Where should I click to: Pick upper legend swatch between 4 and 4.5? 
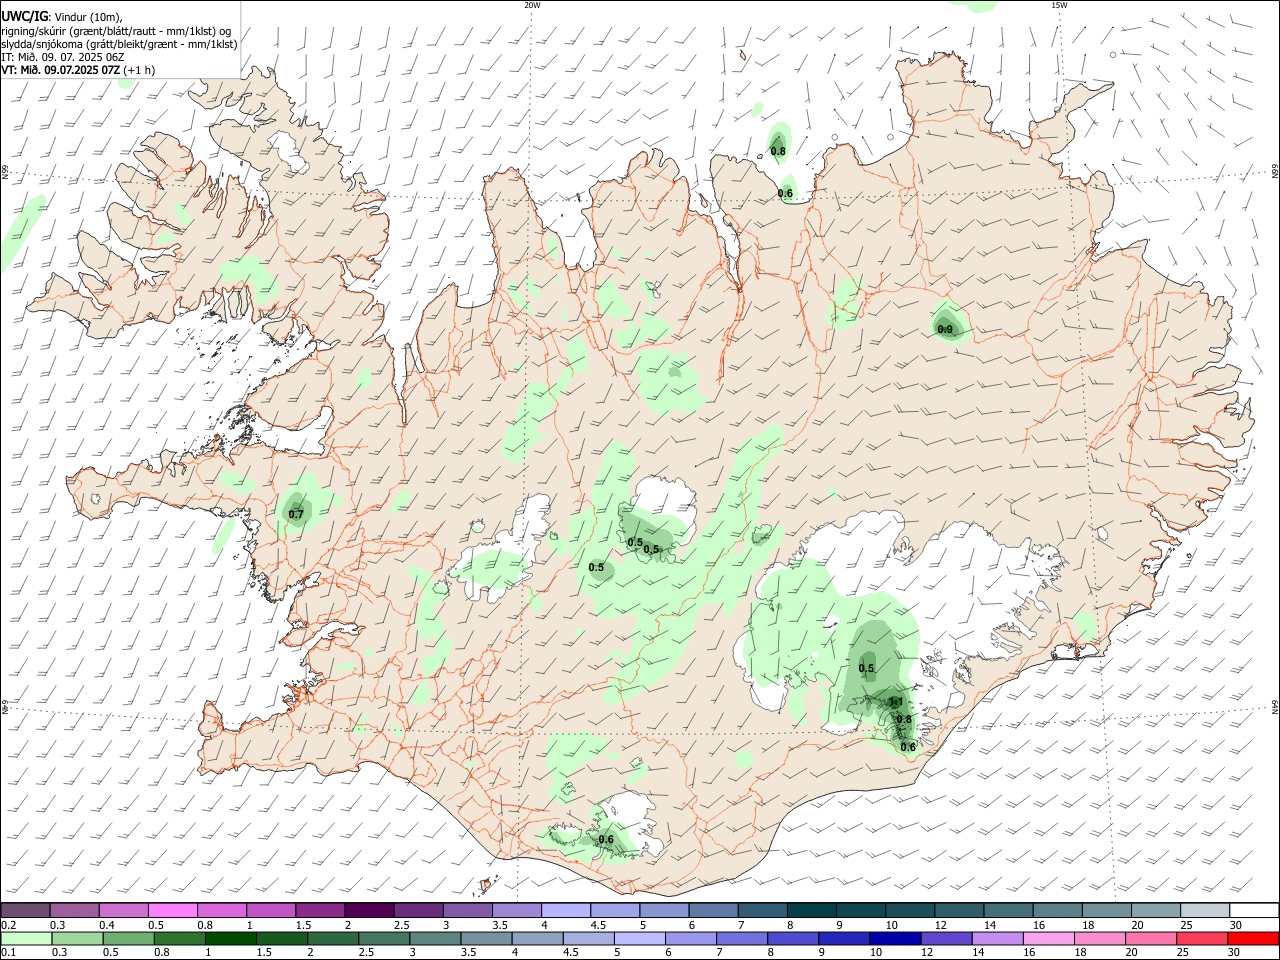click(x=564, y=910)
